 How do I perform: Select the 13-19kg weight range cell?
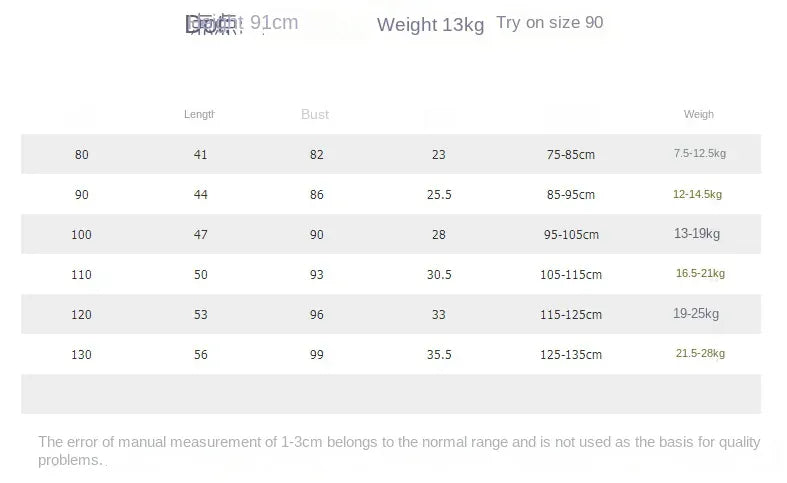click(697, 234)
